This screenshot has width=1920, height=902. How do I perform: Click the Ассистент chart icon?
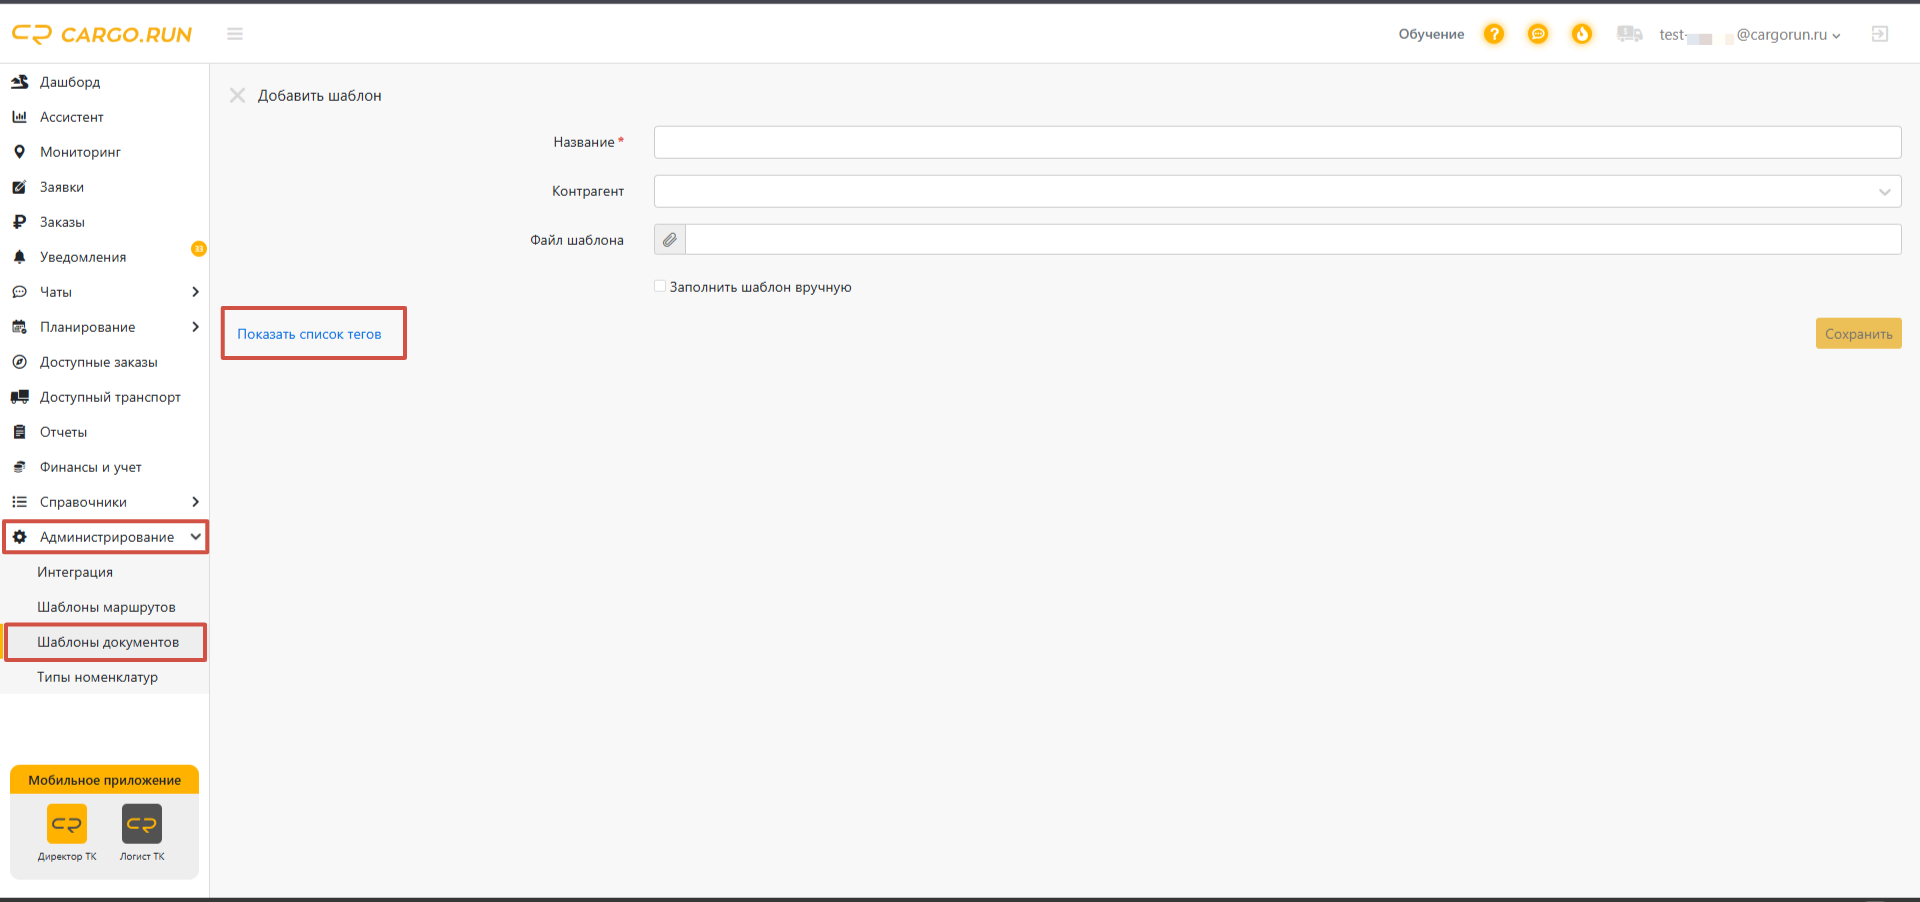(19, 117)
